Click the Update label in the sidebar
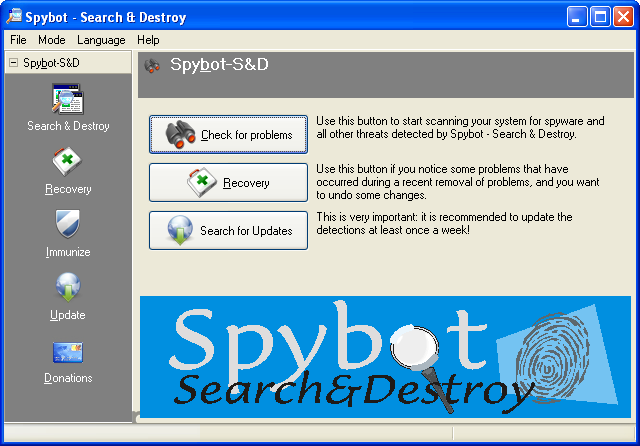The image size is (640, 446). (68, 315)
